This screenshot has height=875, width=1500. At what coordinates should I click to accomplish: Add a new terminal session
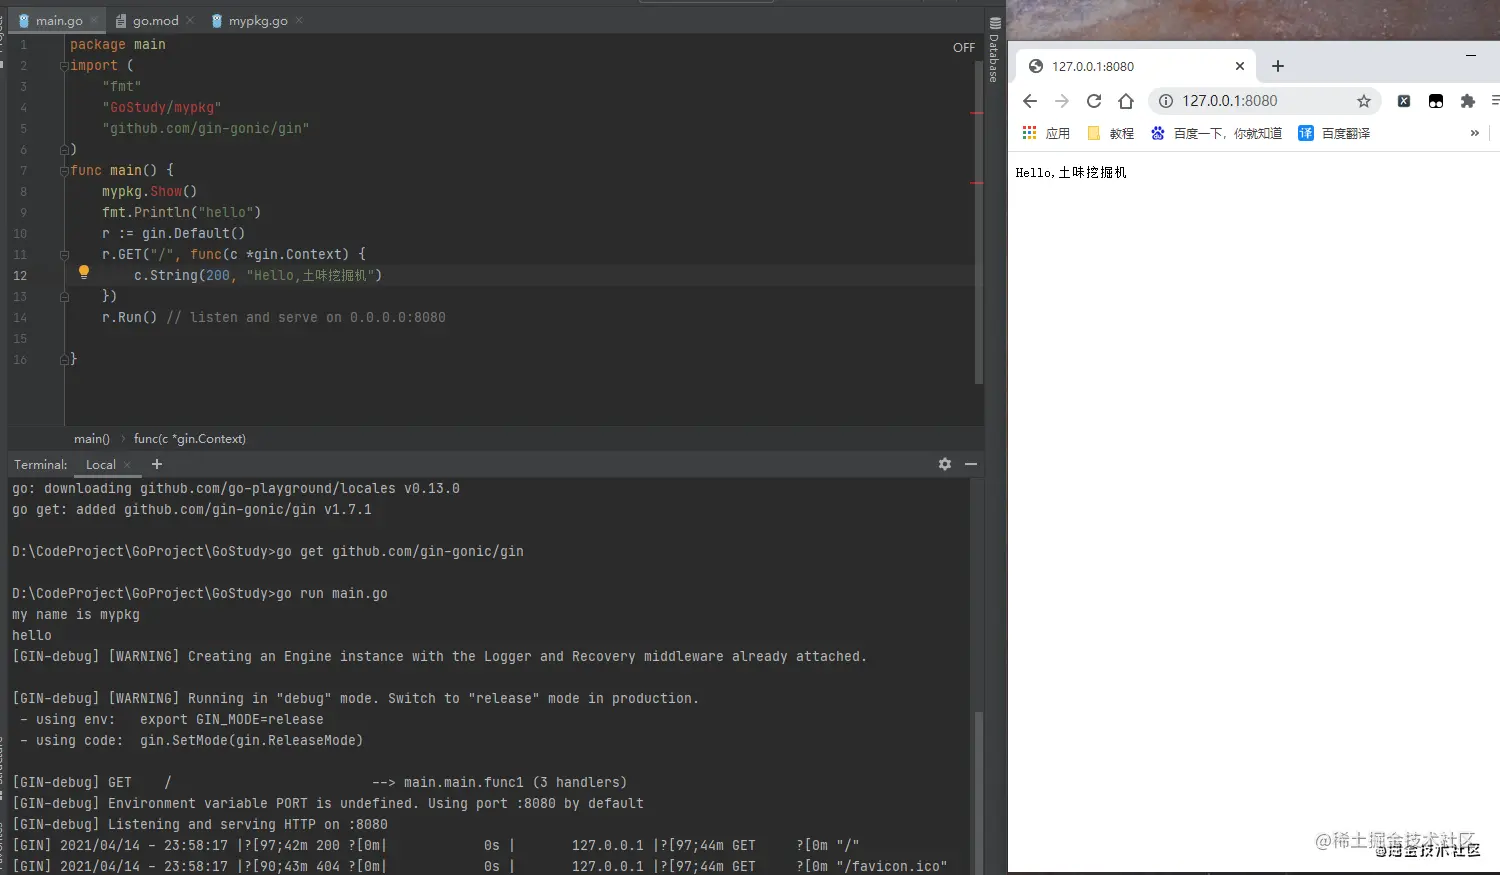point(157,464)
